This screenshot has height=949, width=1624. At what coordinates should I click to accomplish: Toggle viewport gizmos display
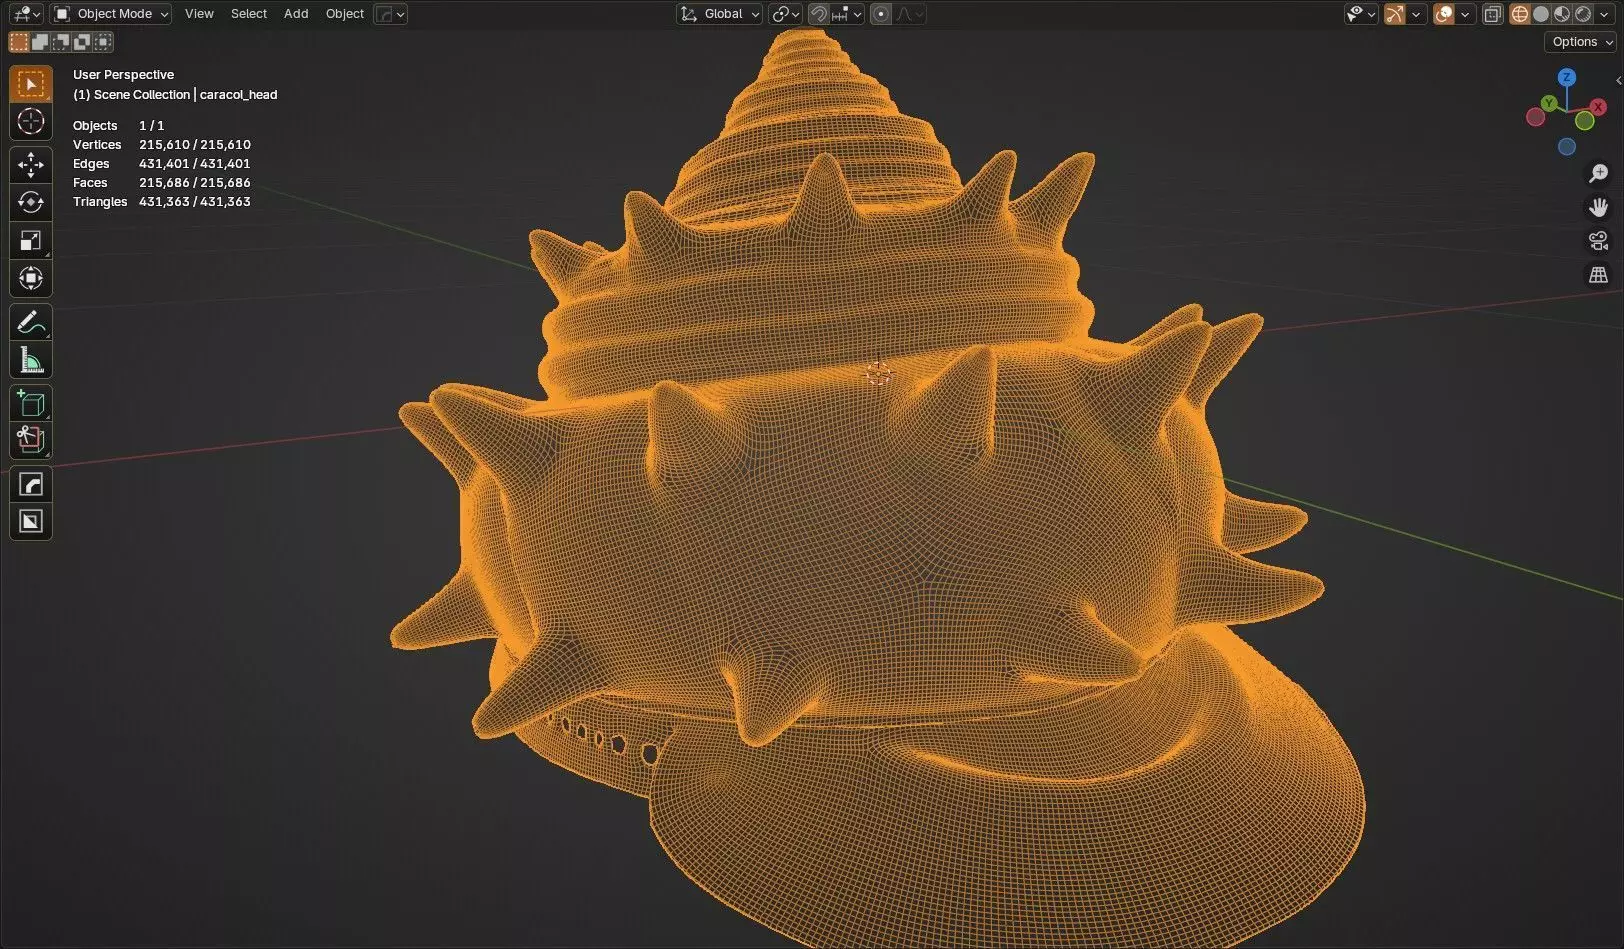point(1394,14)
